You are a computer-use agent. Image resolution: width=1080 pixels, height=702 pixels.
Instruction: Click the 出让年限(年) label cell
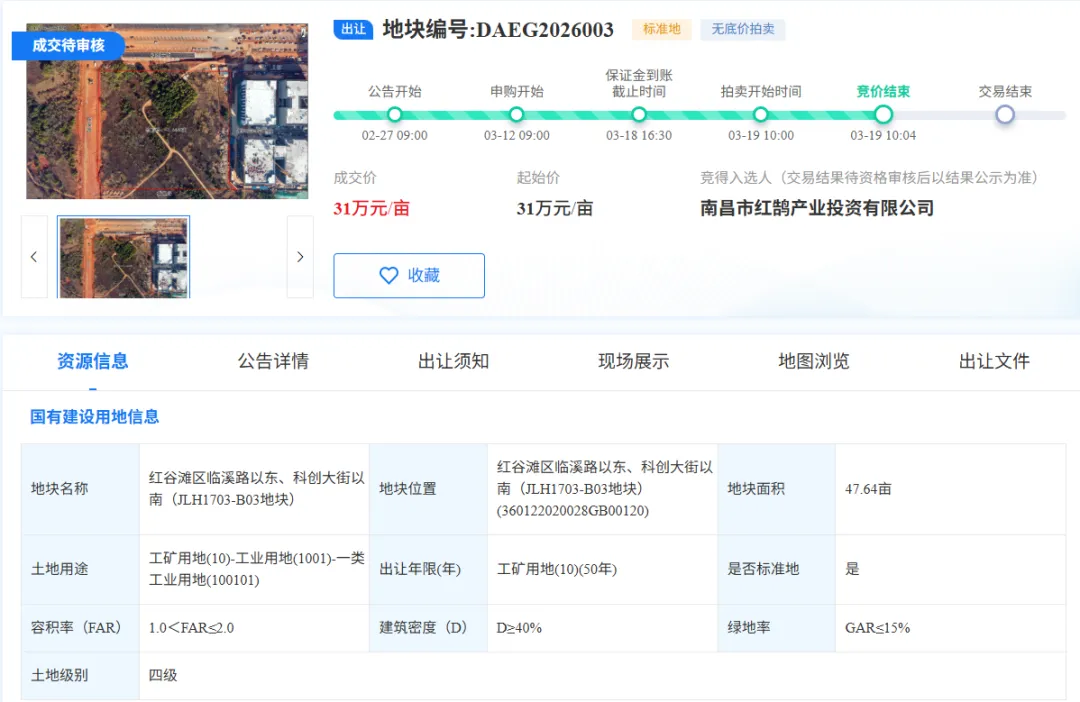coord(428,569)
